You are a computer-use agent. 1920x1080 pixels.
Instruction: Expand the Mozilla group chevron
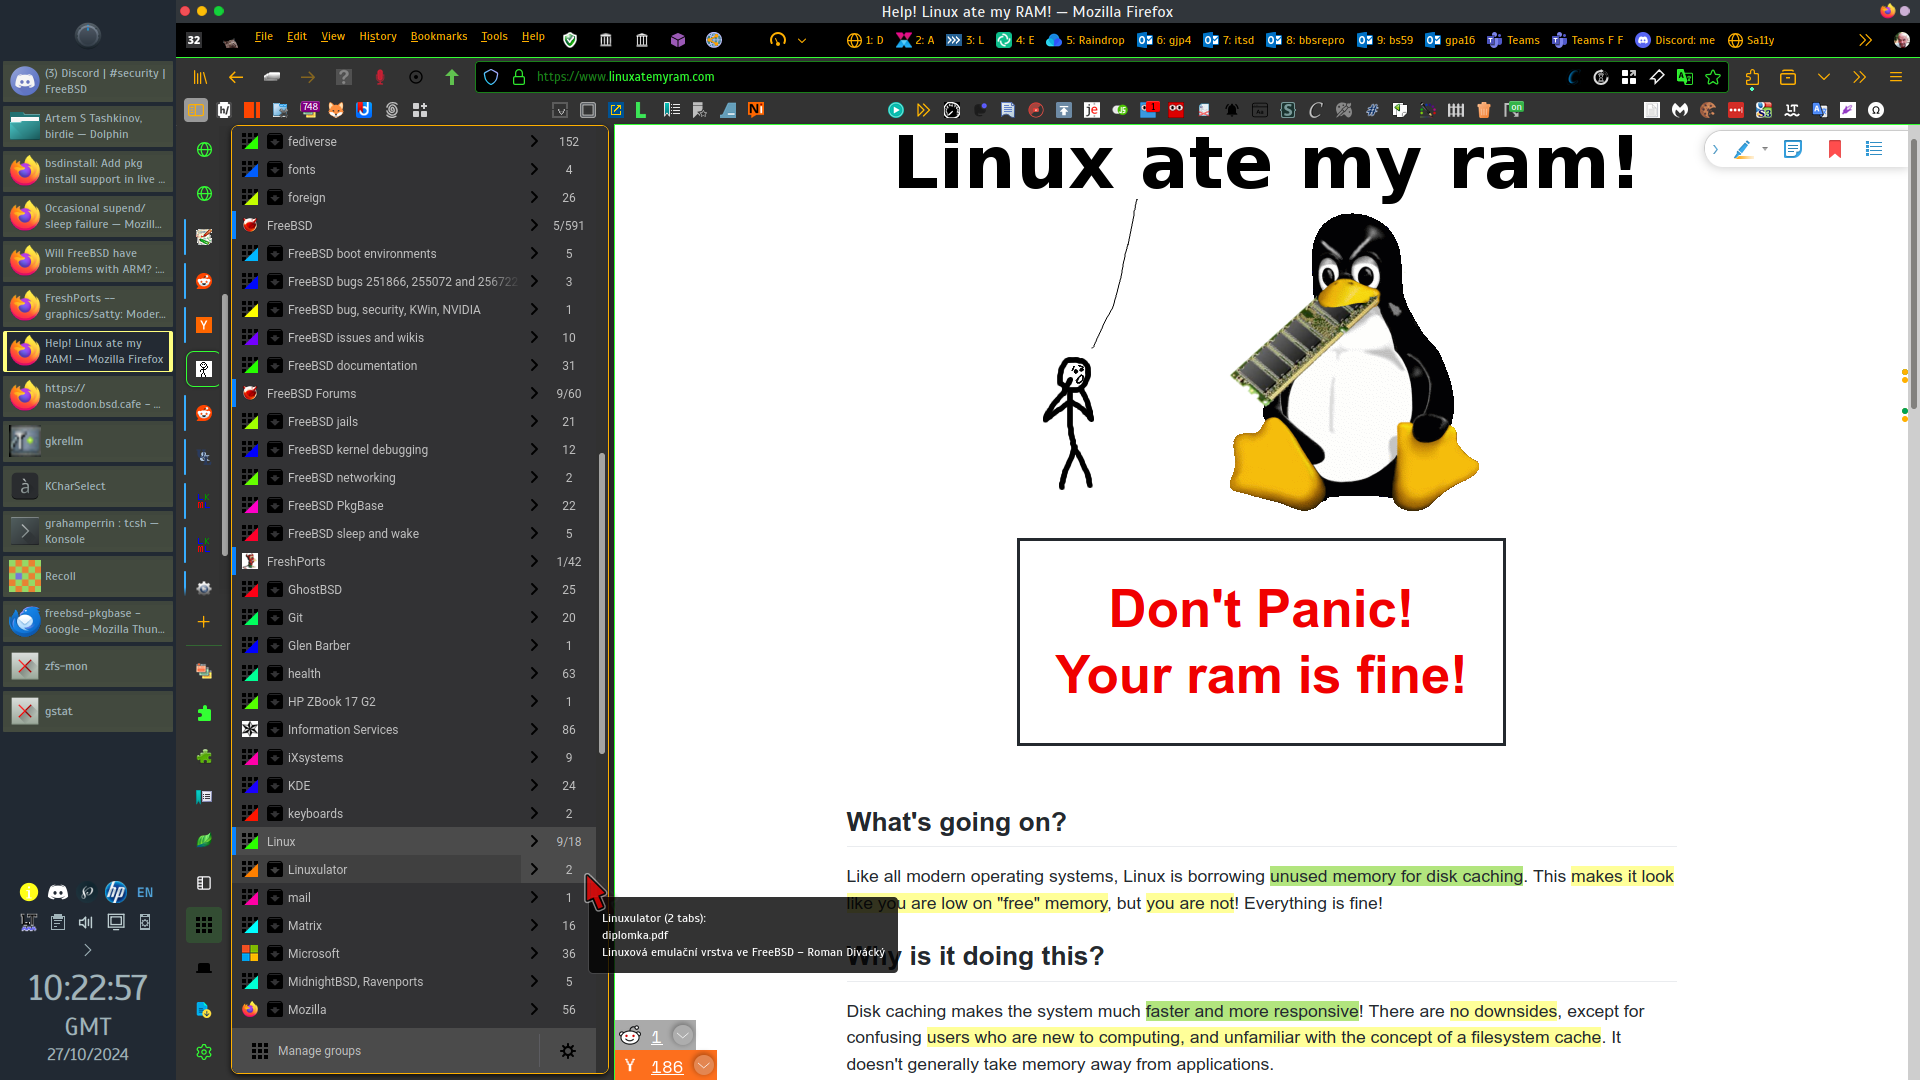pos(534,1010)
